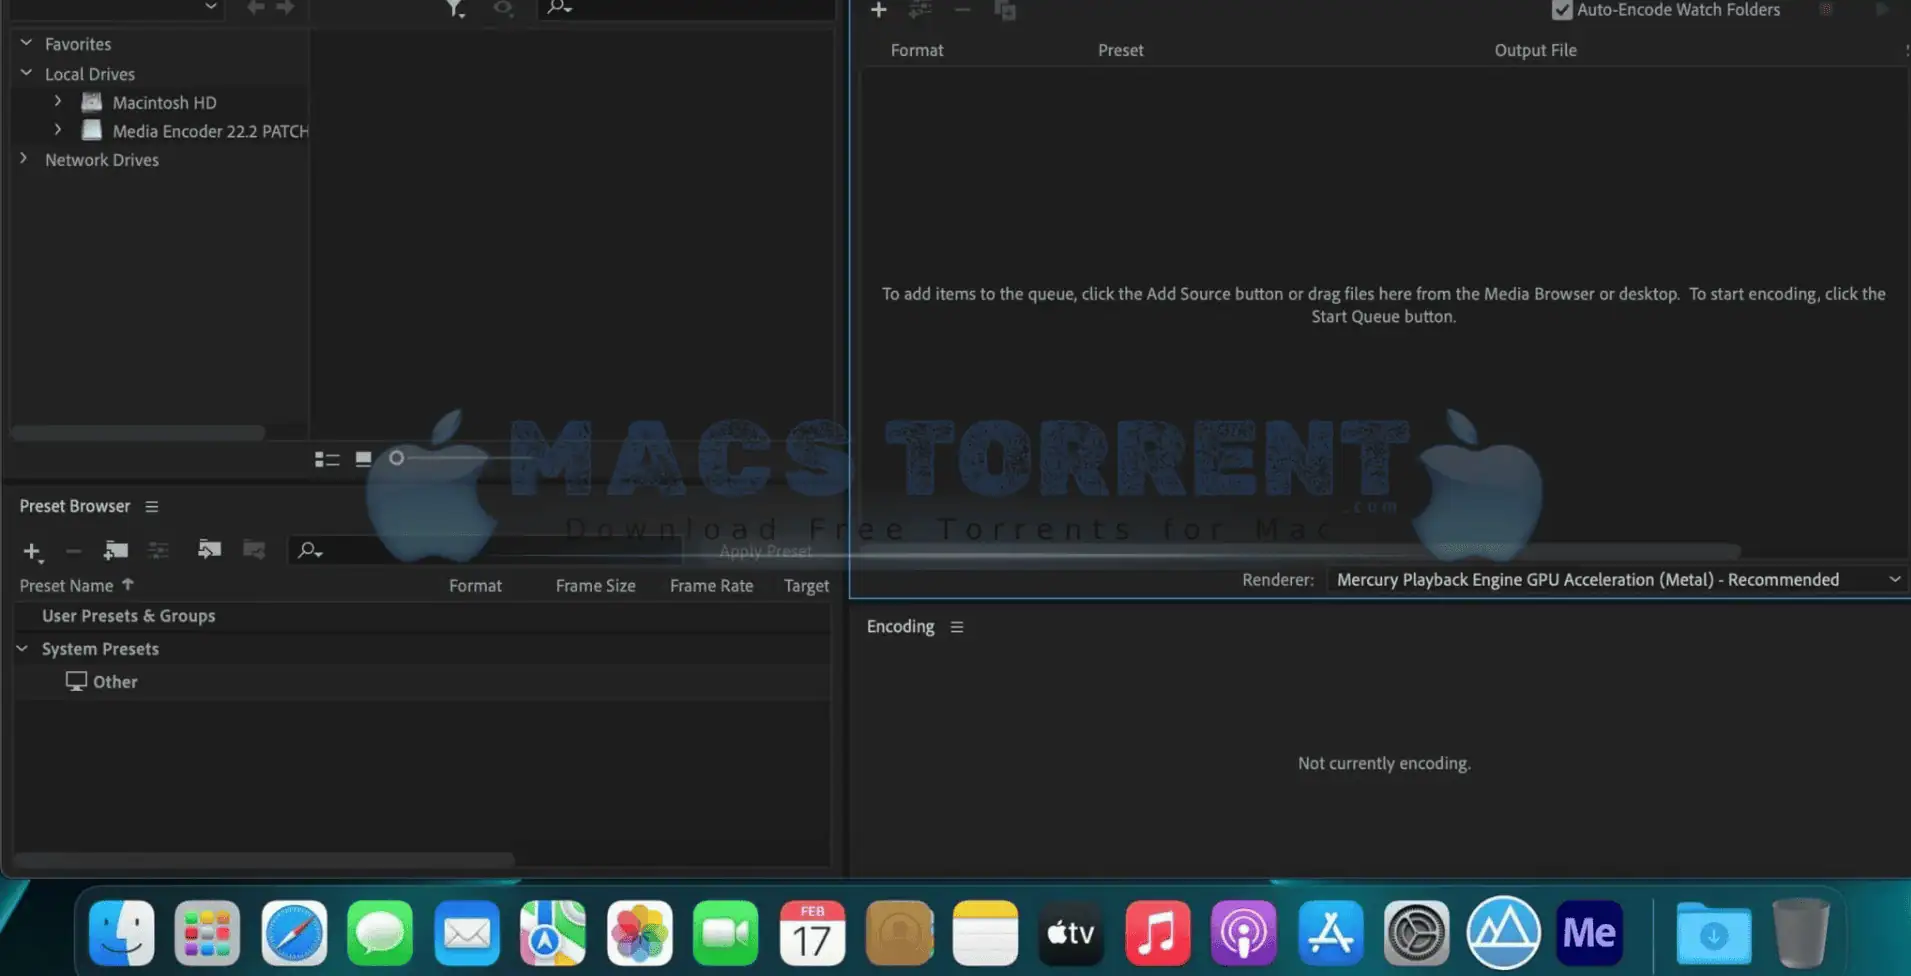The height and width of the screenshot is (976, 1911).
Task: Collapse the Favorites section
Action: tap(26, 43)
